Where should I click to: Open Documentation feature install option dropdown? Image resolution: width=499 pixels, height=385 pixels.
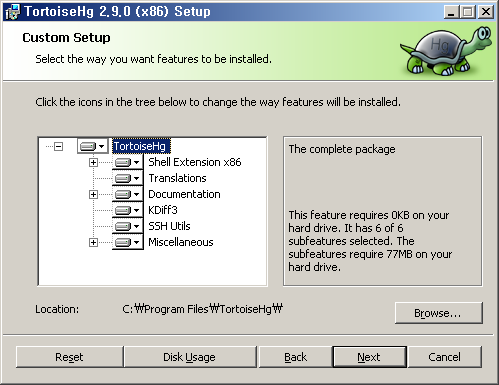pyautogui.click(x=128, y=194)
